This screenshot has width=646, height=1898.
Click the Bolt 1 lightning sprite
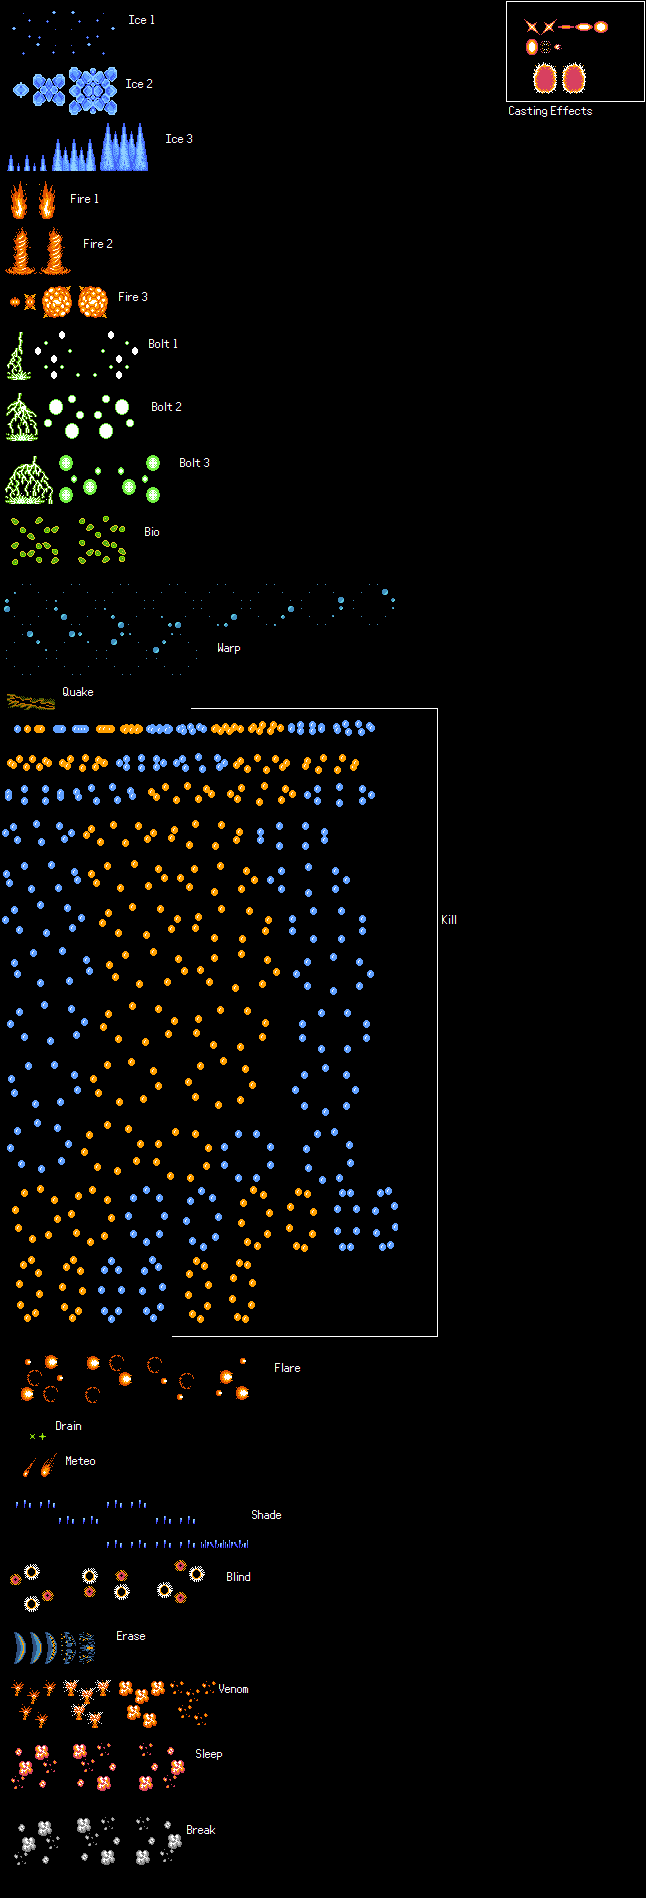click(18, 356)
